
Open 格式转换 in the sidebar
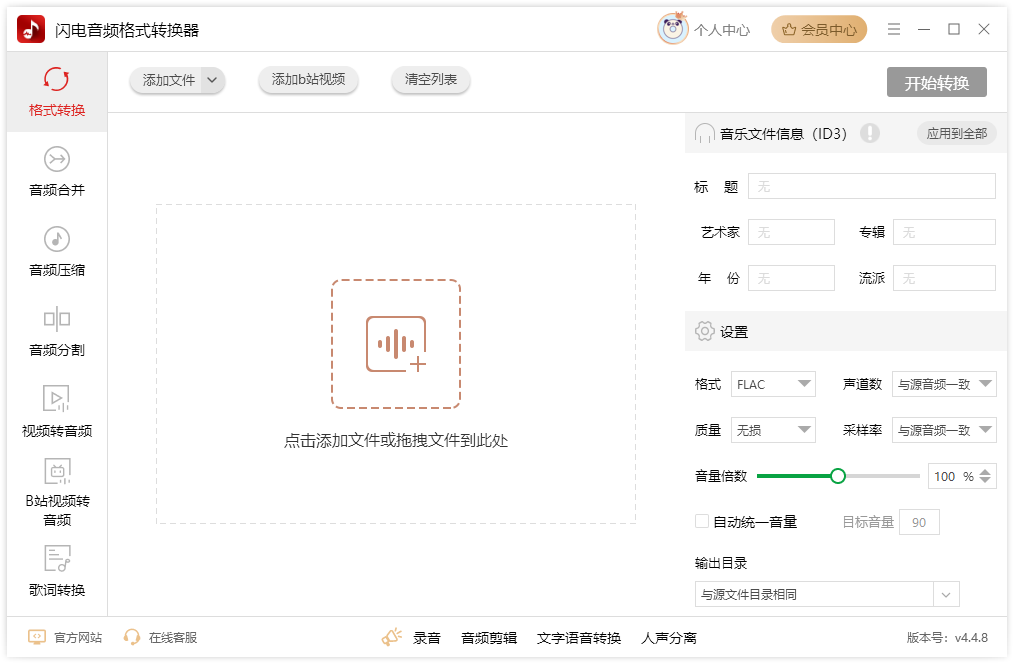click(x=57, y=92)
